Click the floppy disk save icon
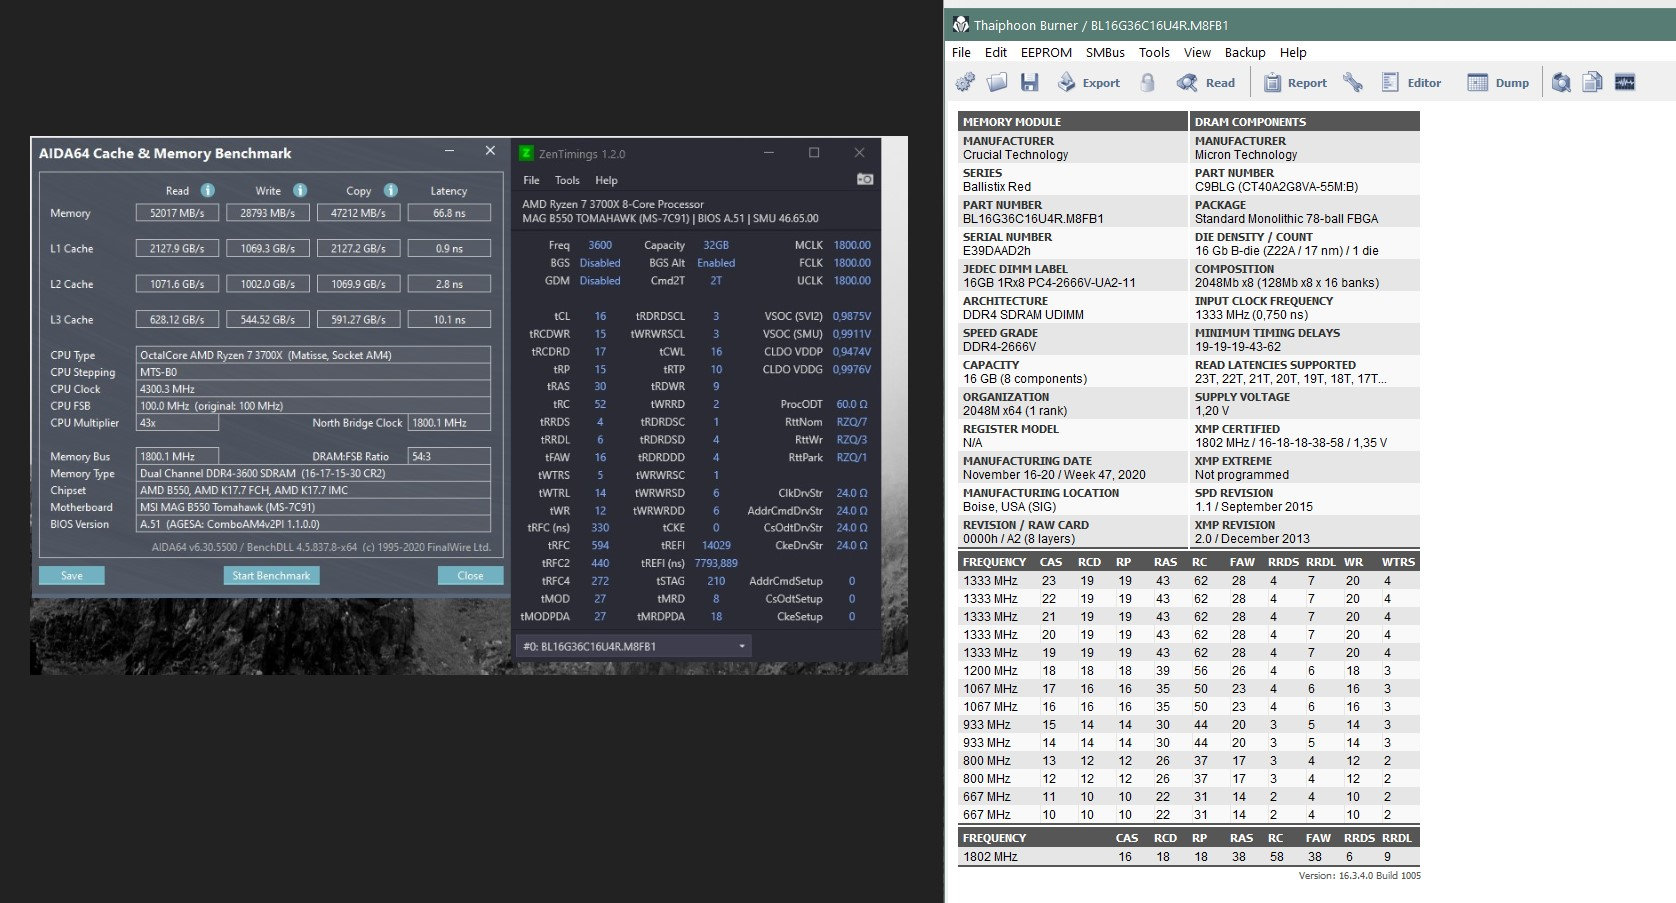This screenshot has width=1676, height=903. coord(1029,83)
